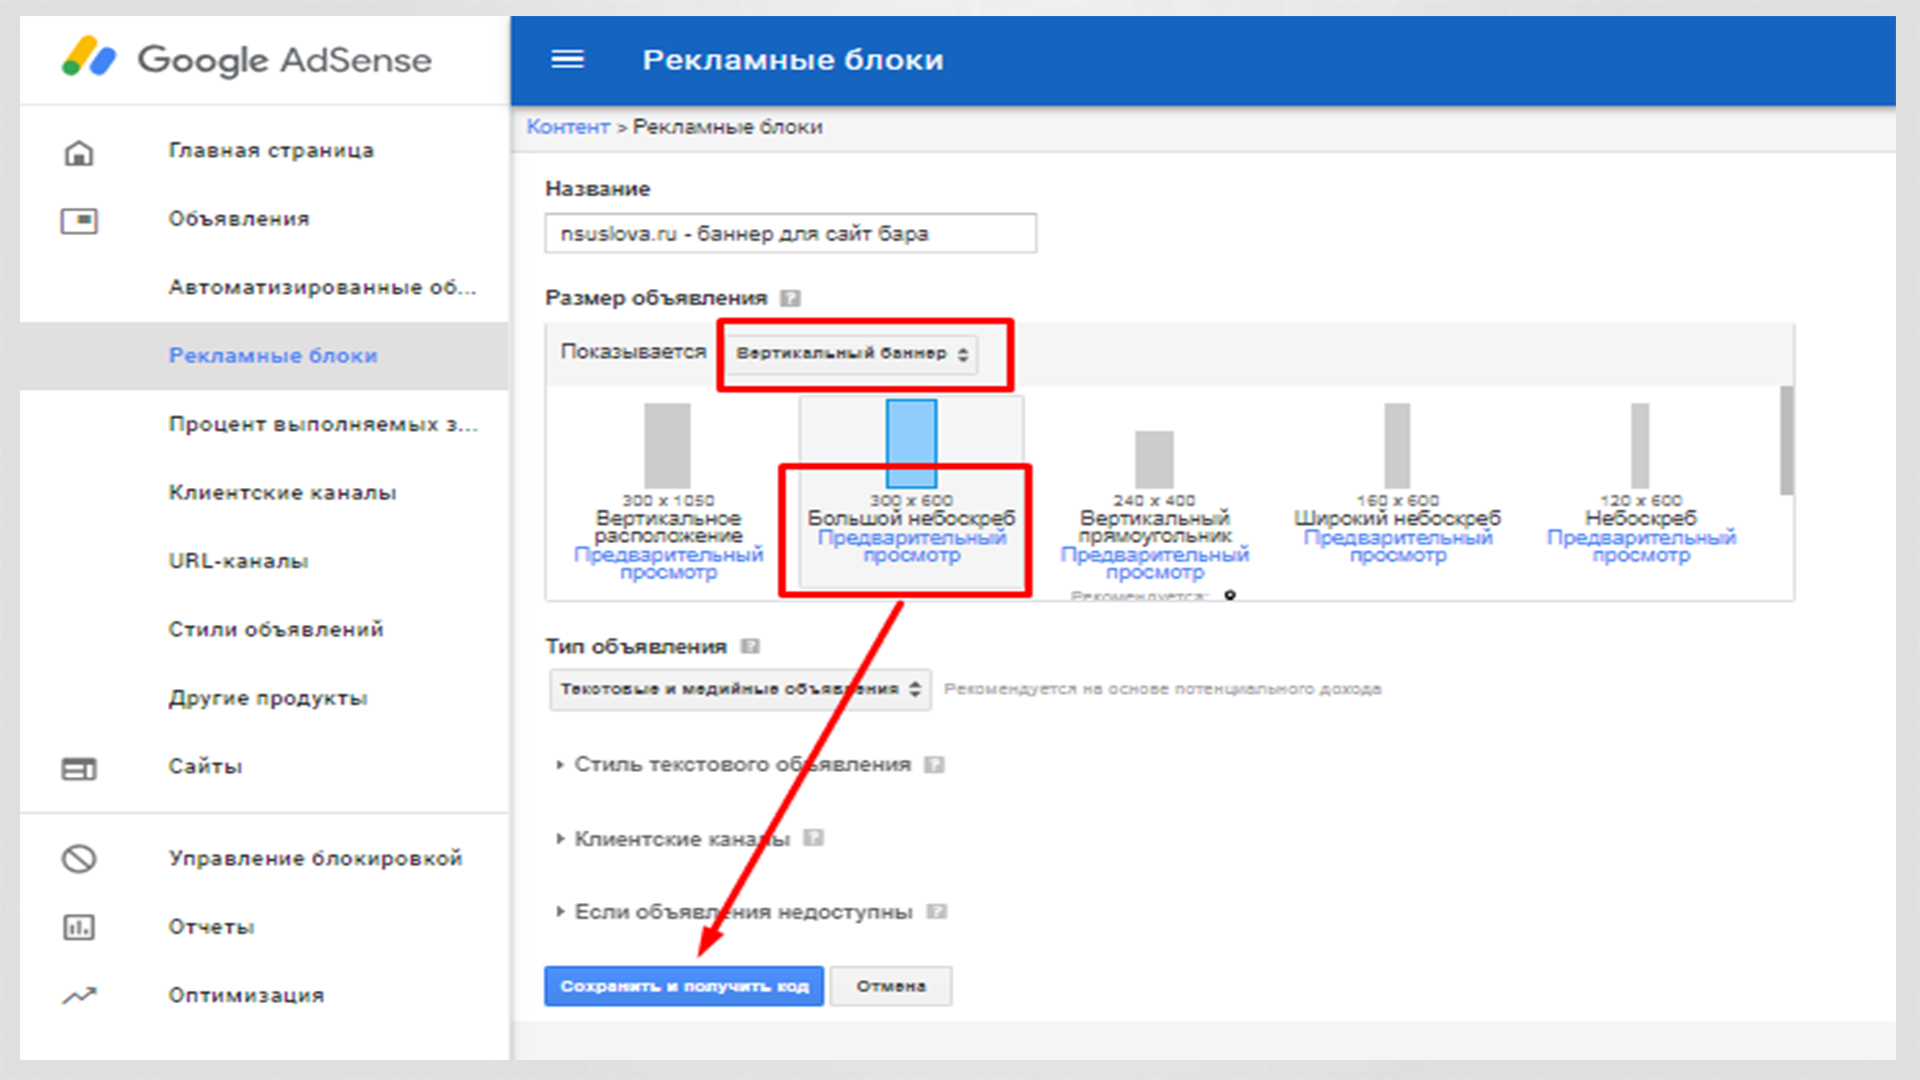
Task: Click the Название ad unit name field
Action: coord(790,234)
